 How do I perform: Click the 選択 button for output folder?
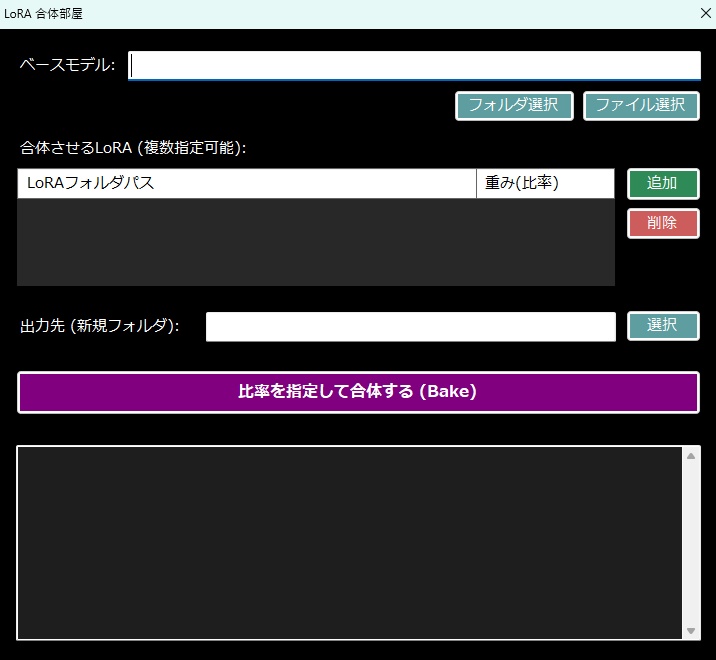663,326
